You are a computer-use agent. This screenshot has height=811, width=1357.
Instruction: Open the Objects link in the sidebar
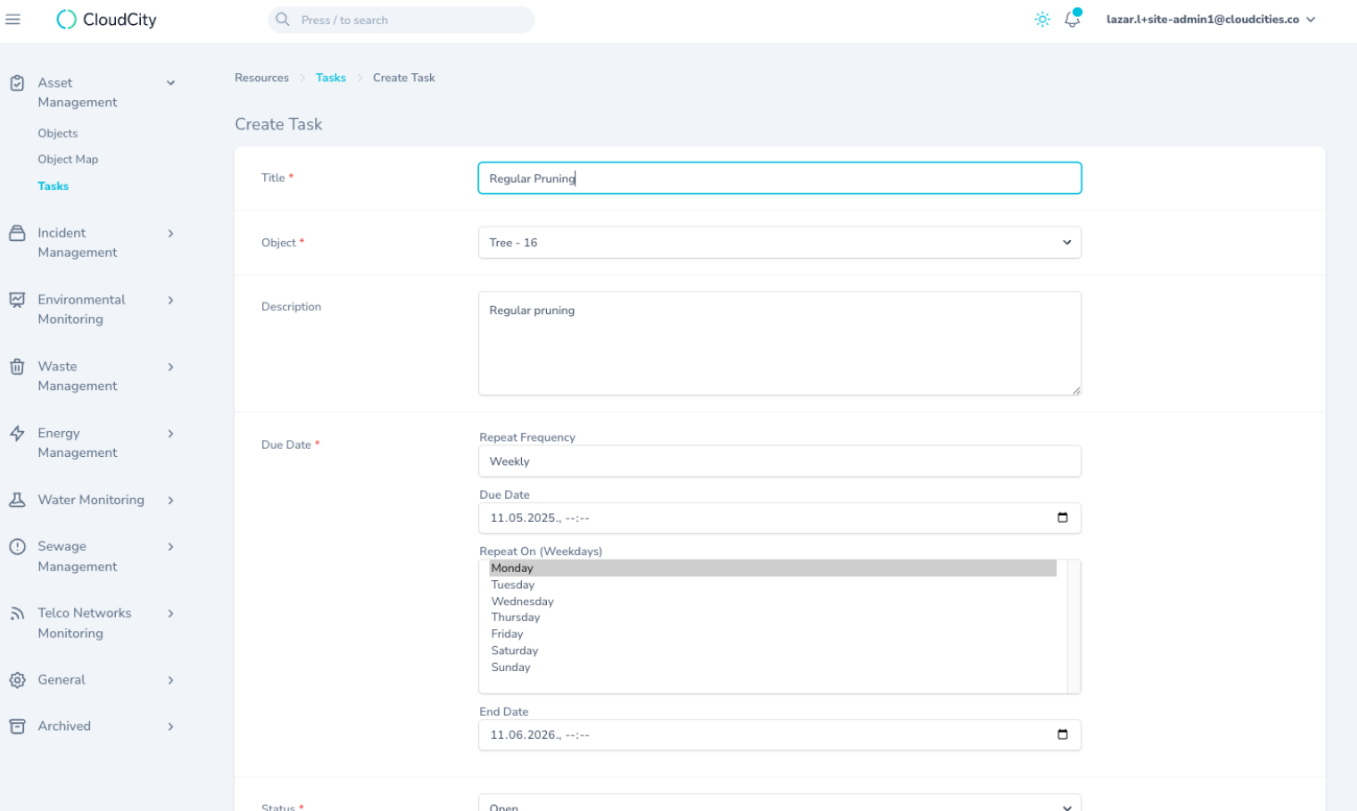click(x=57, y=133)
